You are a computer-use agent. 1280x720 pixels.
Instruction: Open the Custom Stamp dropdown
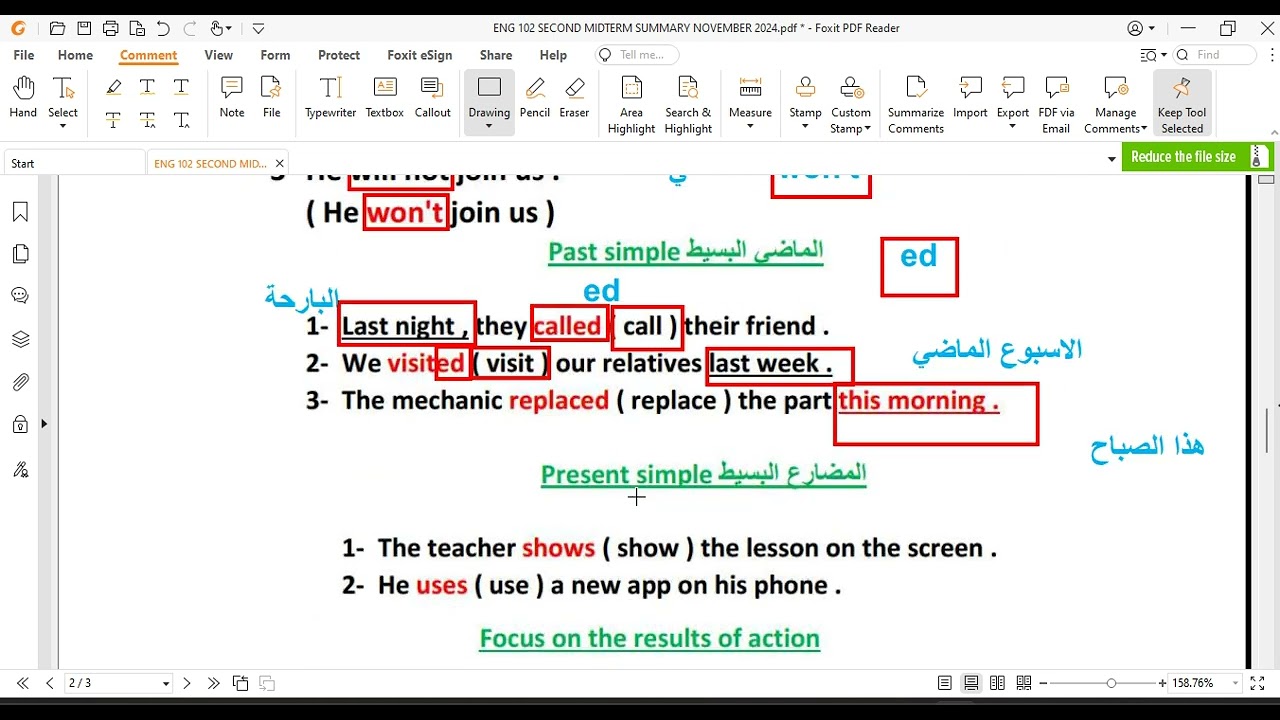pos(867,128)
